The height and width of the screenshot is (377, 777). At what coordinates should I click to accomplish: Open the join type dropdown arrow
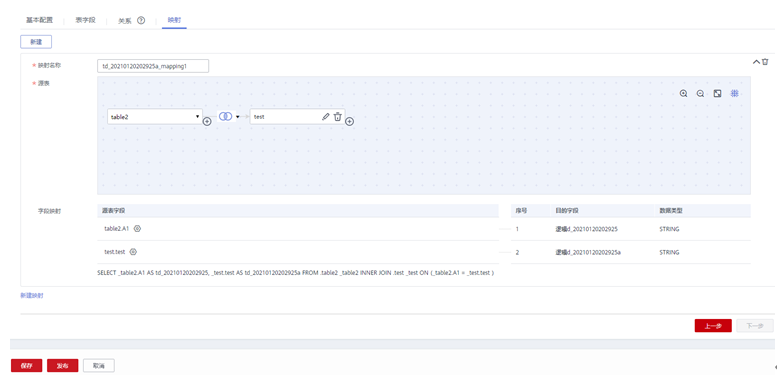(237, 116)
